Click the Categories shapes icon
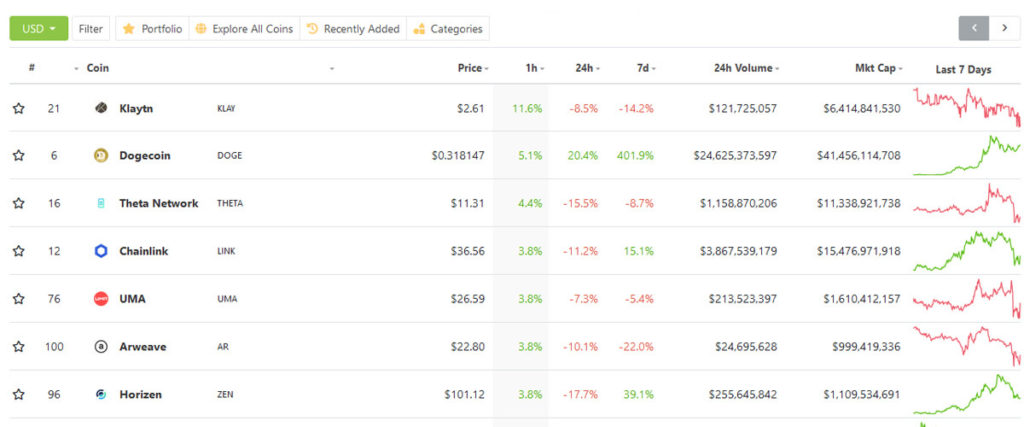This screenshot has height=427, width=1024. coord(419,29)
